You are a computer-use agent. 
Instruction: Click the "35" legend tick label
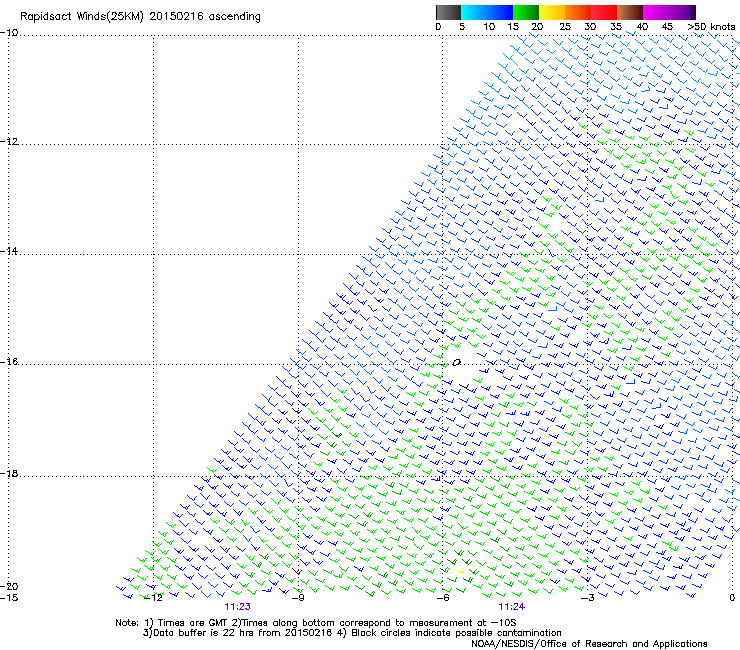coord(616,27)
